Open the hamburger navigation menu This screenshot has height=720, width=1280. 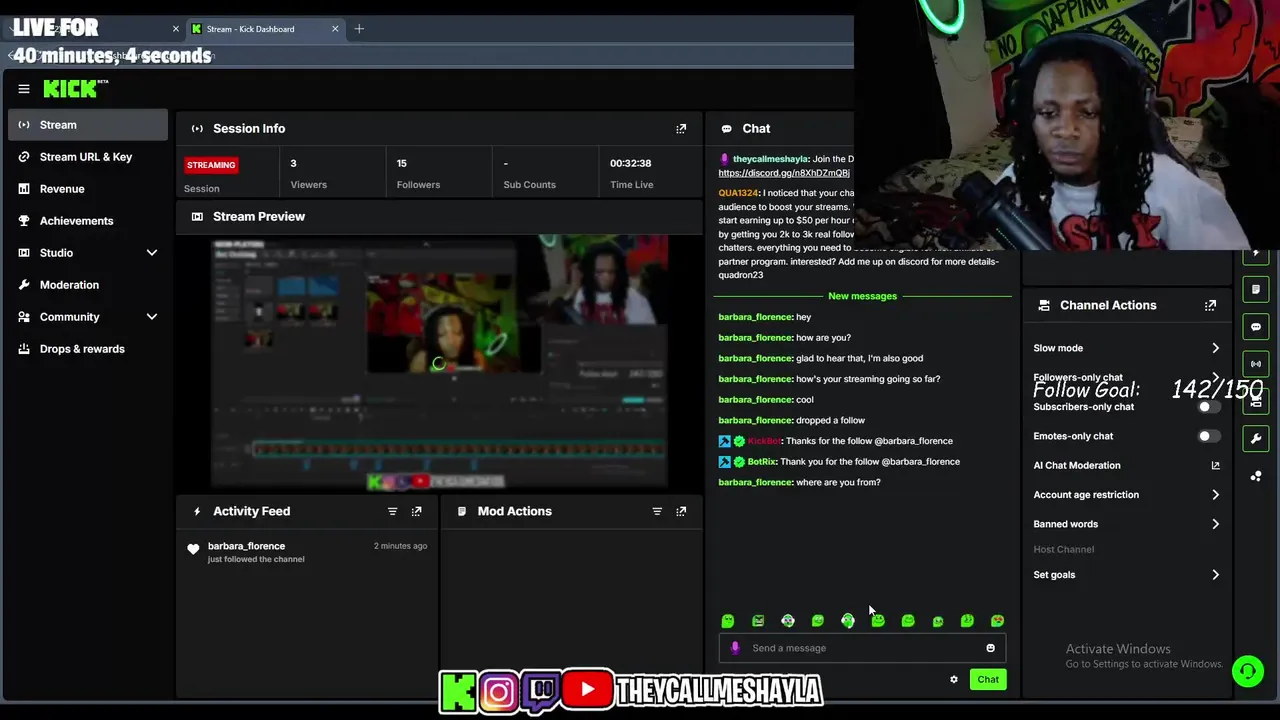[24, 89]
